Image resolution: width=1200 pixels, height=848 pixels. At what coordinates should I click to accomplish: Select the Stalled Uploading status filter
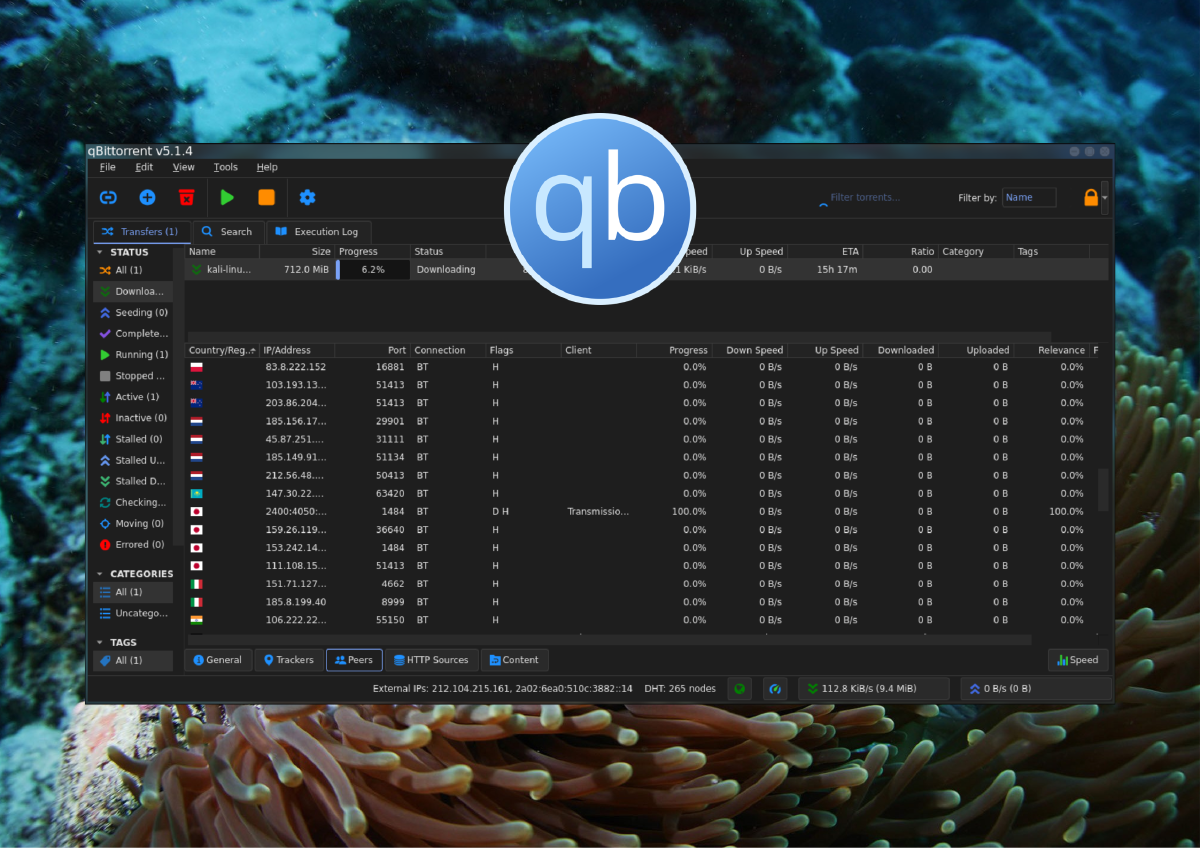click(x=133, y=460)
